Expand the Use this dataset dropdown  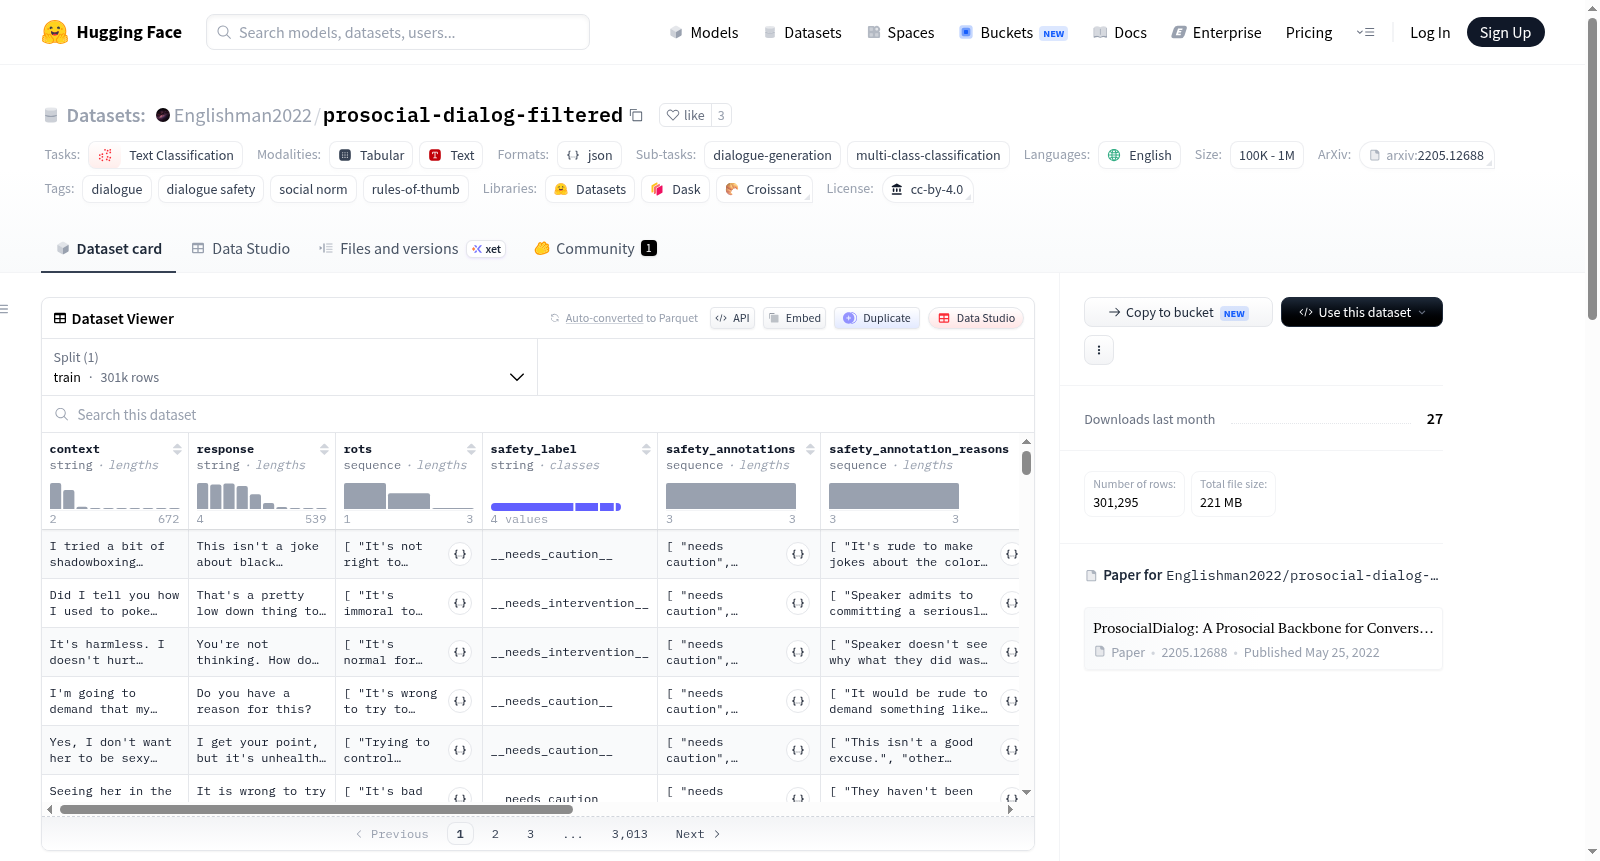pos(1362,312)
